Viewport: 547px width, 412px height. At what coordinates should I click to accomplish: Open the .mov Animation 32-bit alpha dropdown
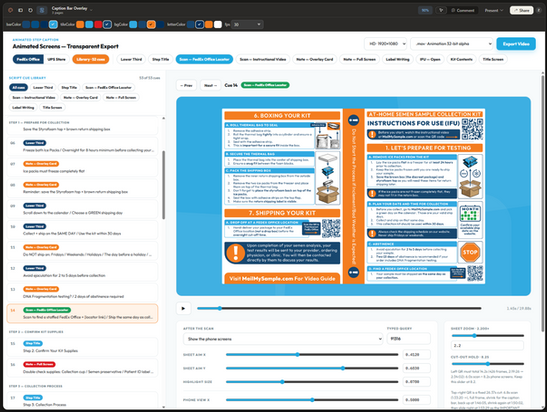tap(451, 44)
